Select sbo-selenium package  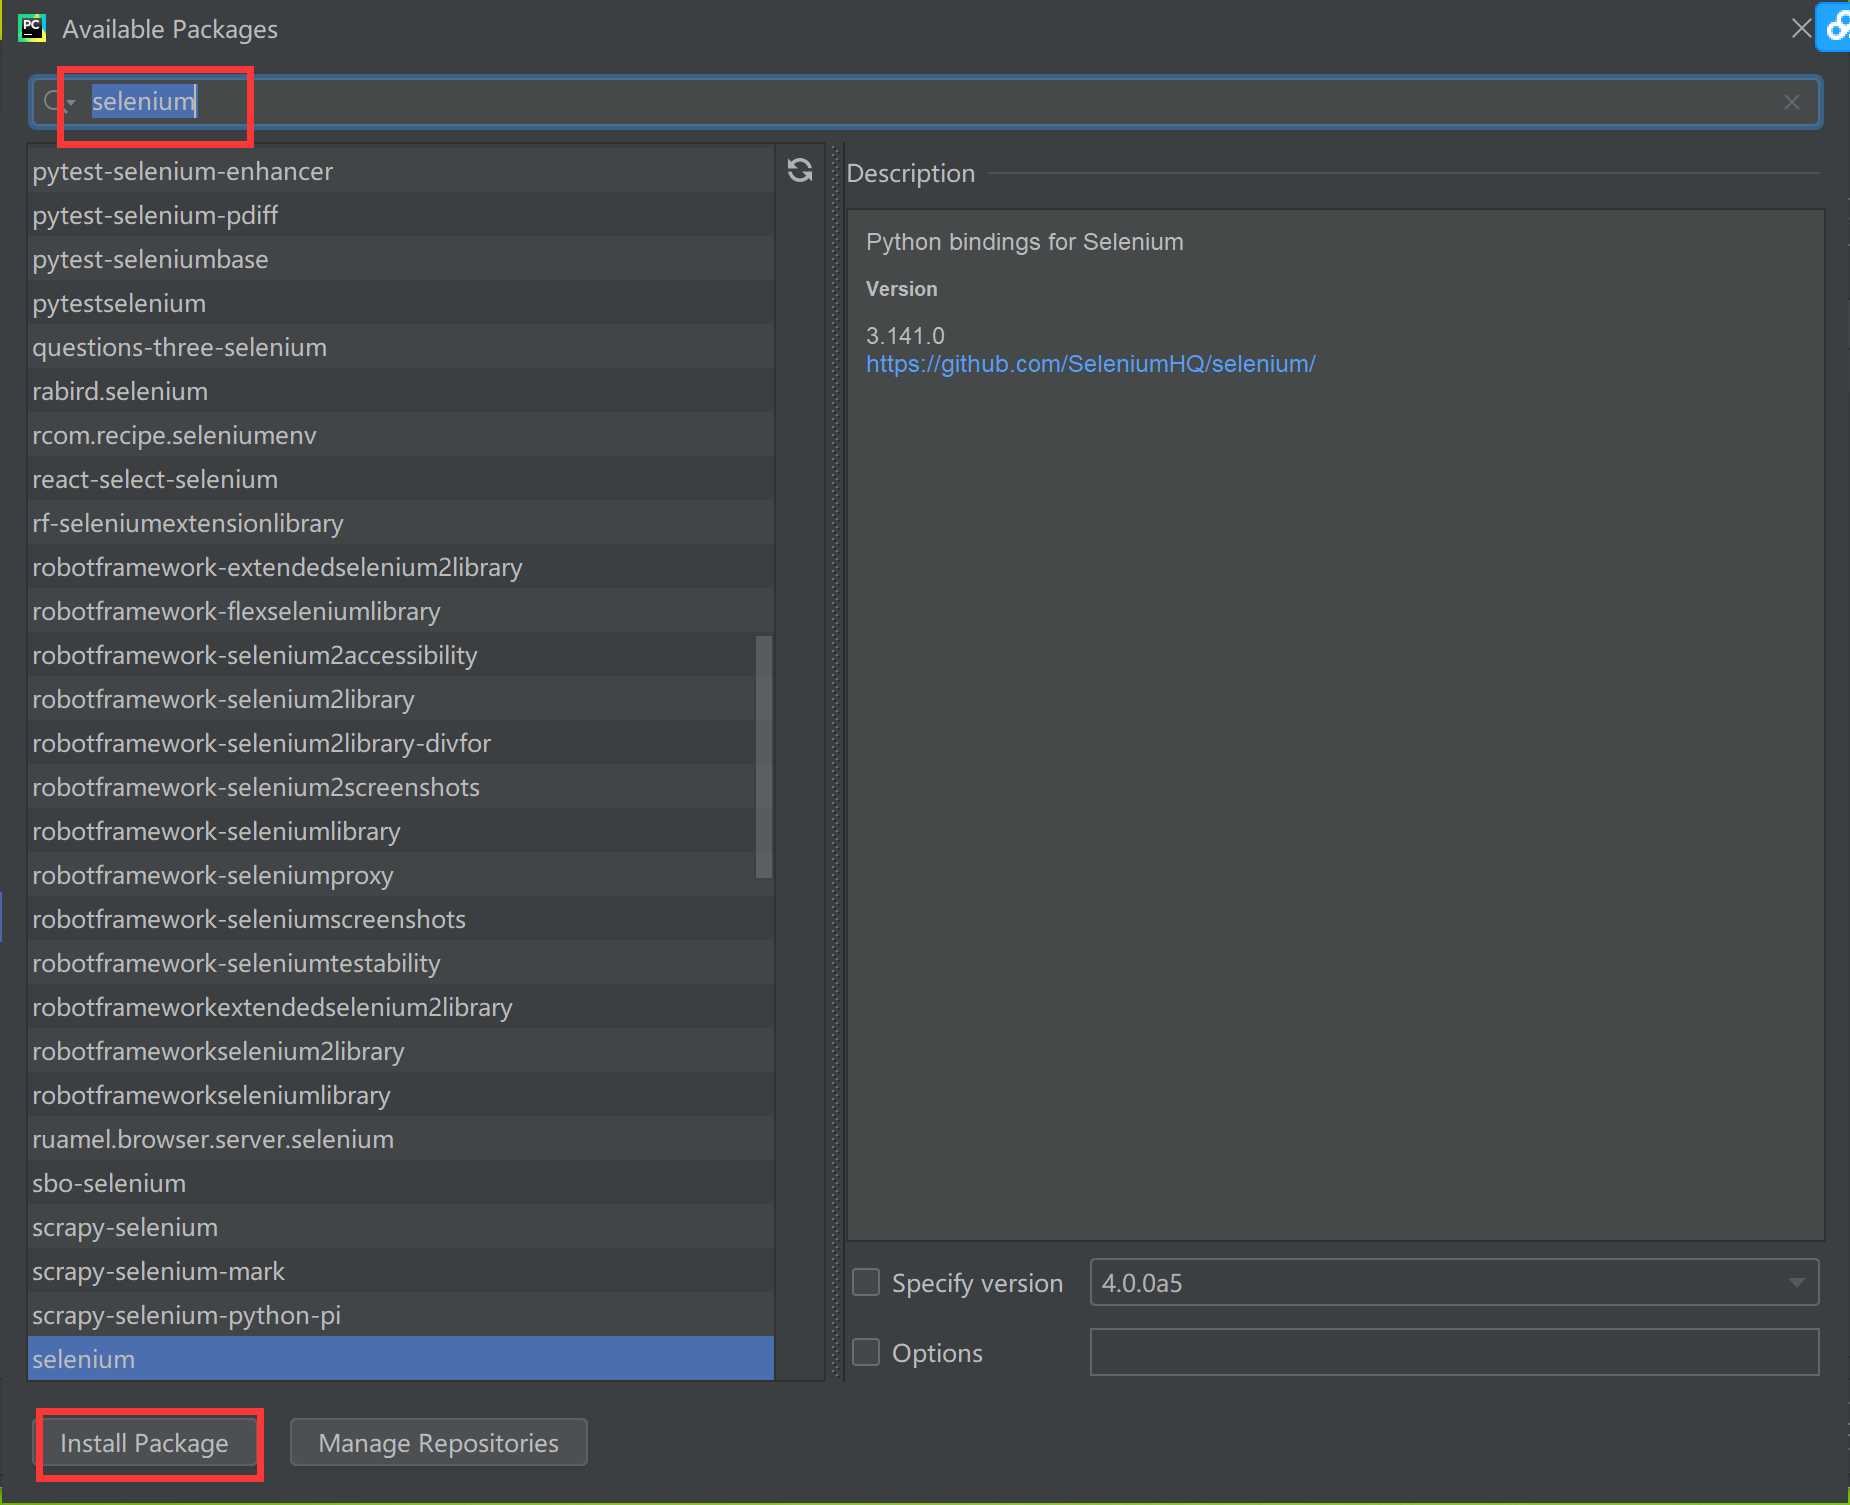tap(401, 1183)
